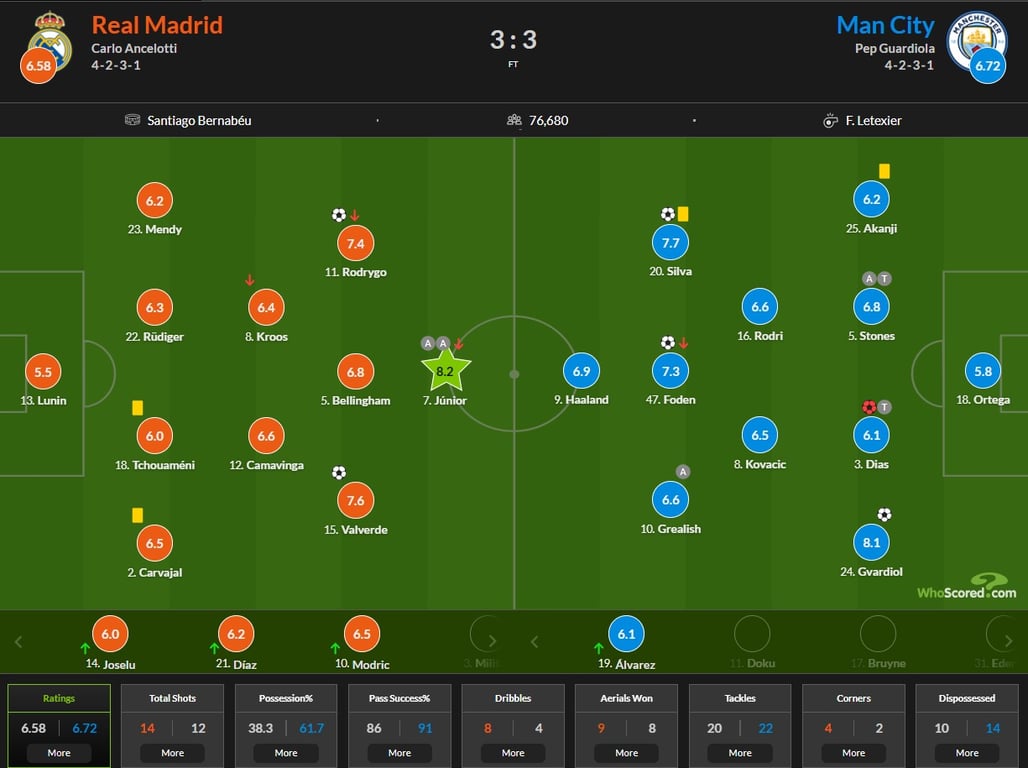The height and width of the screenshot is (768, 1028).
Task: Click the referee whistle icon
Action: [830, 121]
